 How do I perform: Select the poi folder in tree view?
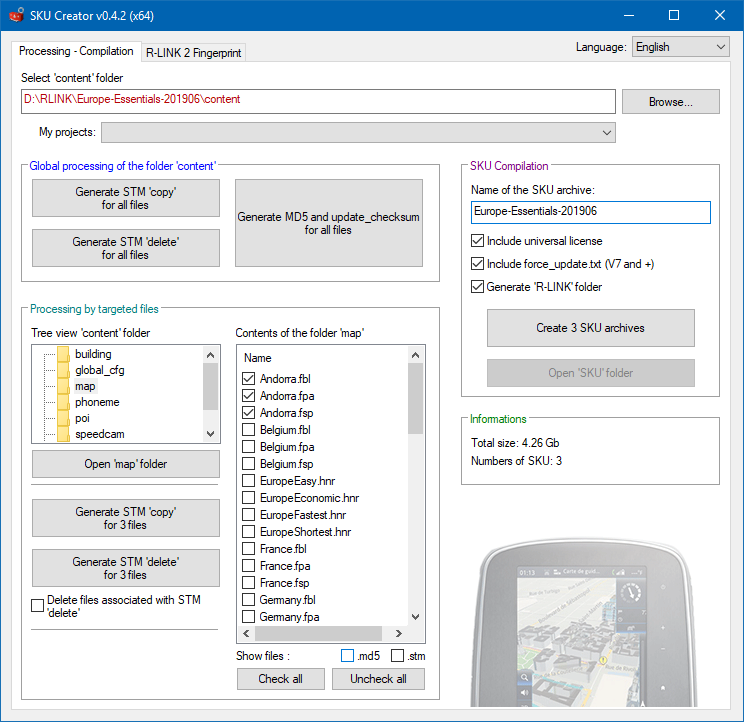(82, 418)
